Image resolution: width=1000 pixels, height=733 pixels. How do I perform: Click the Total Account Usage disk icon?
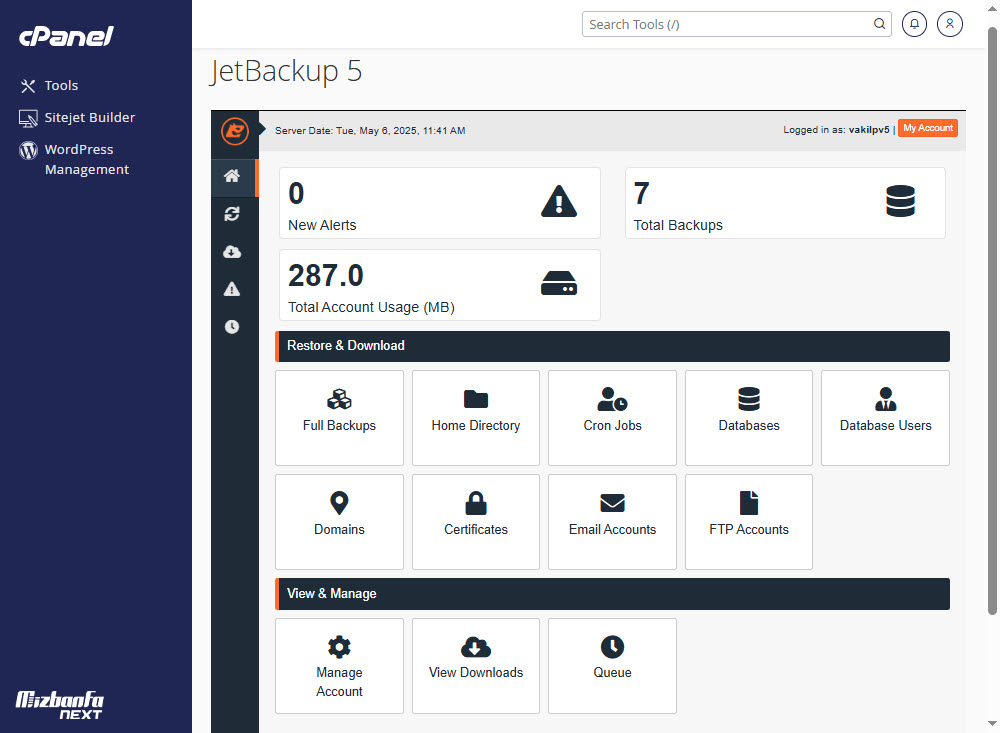[x=559, y=283]
